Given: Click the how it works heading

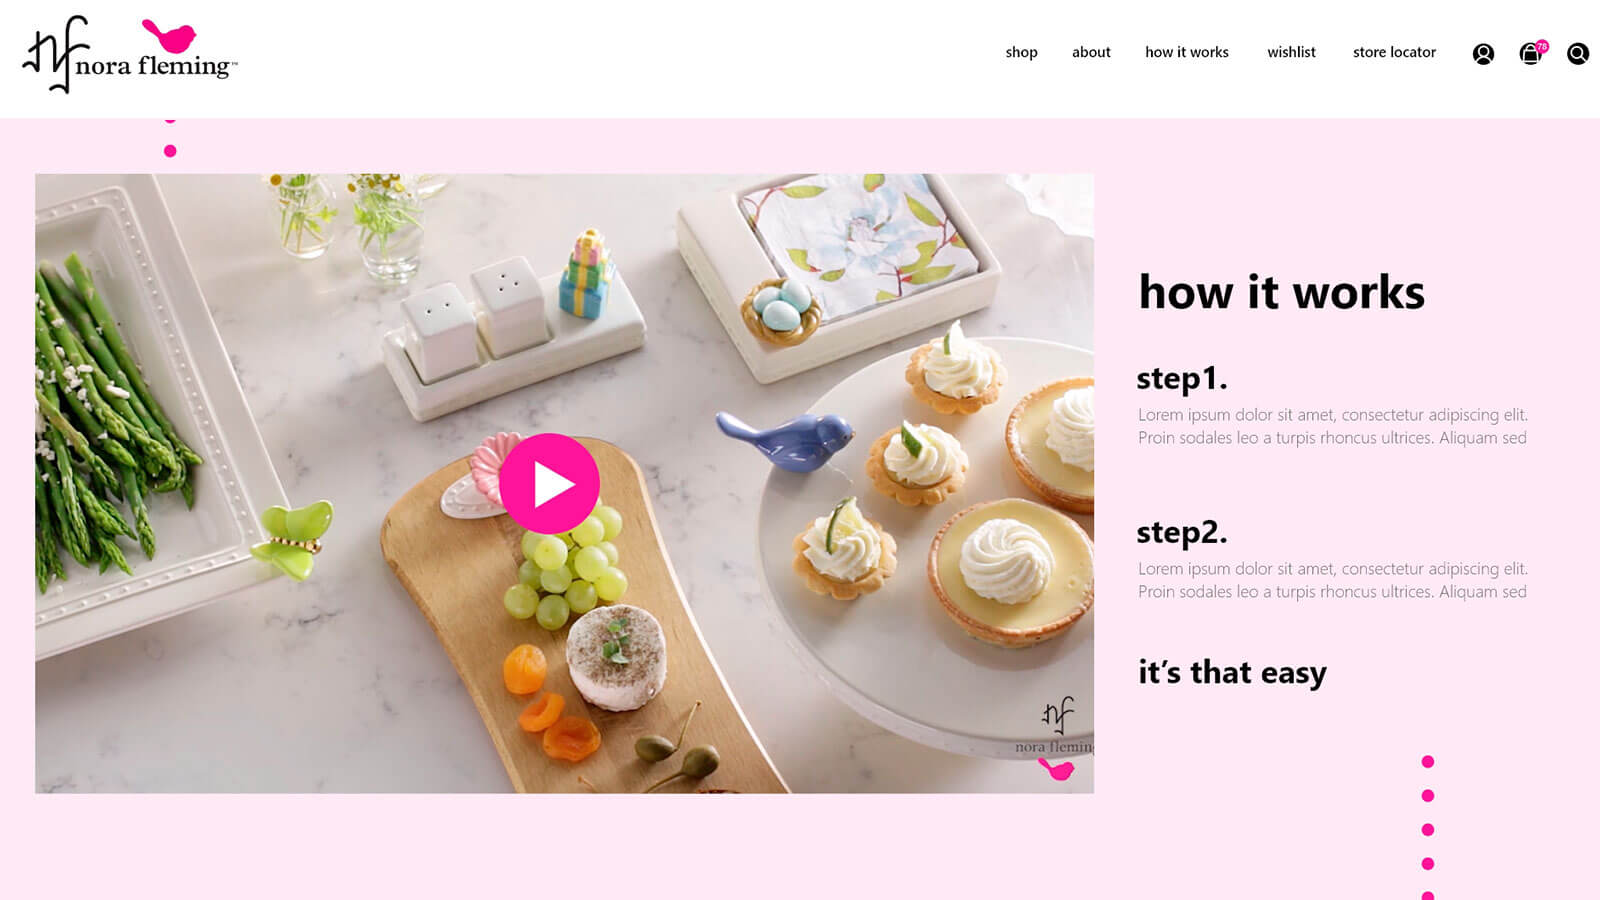Looking at the screenshot, I should [1281, 292].
